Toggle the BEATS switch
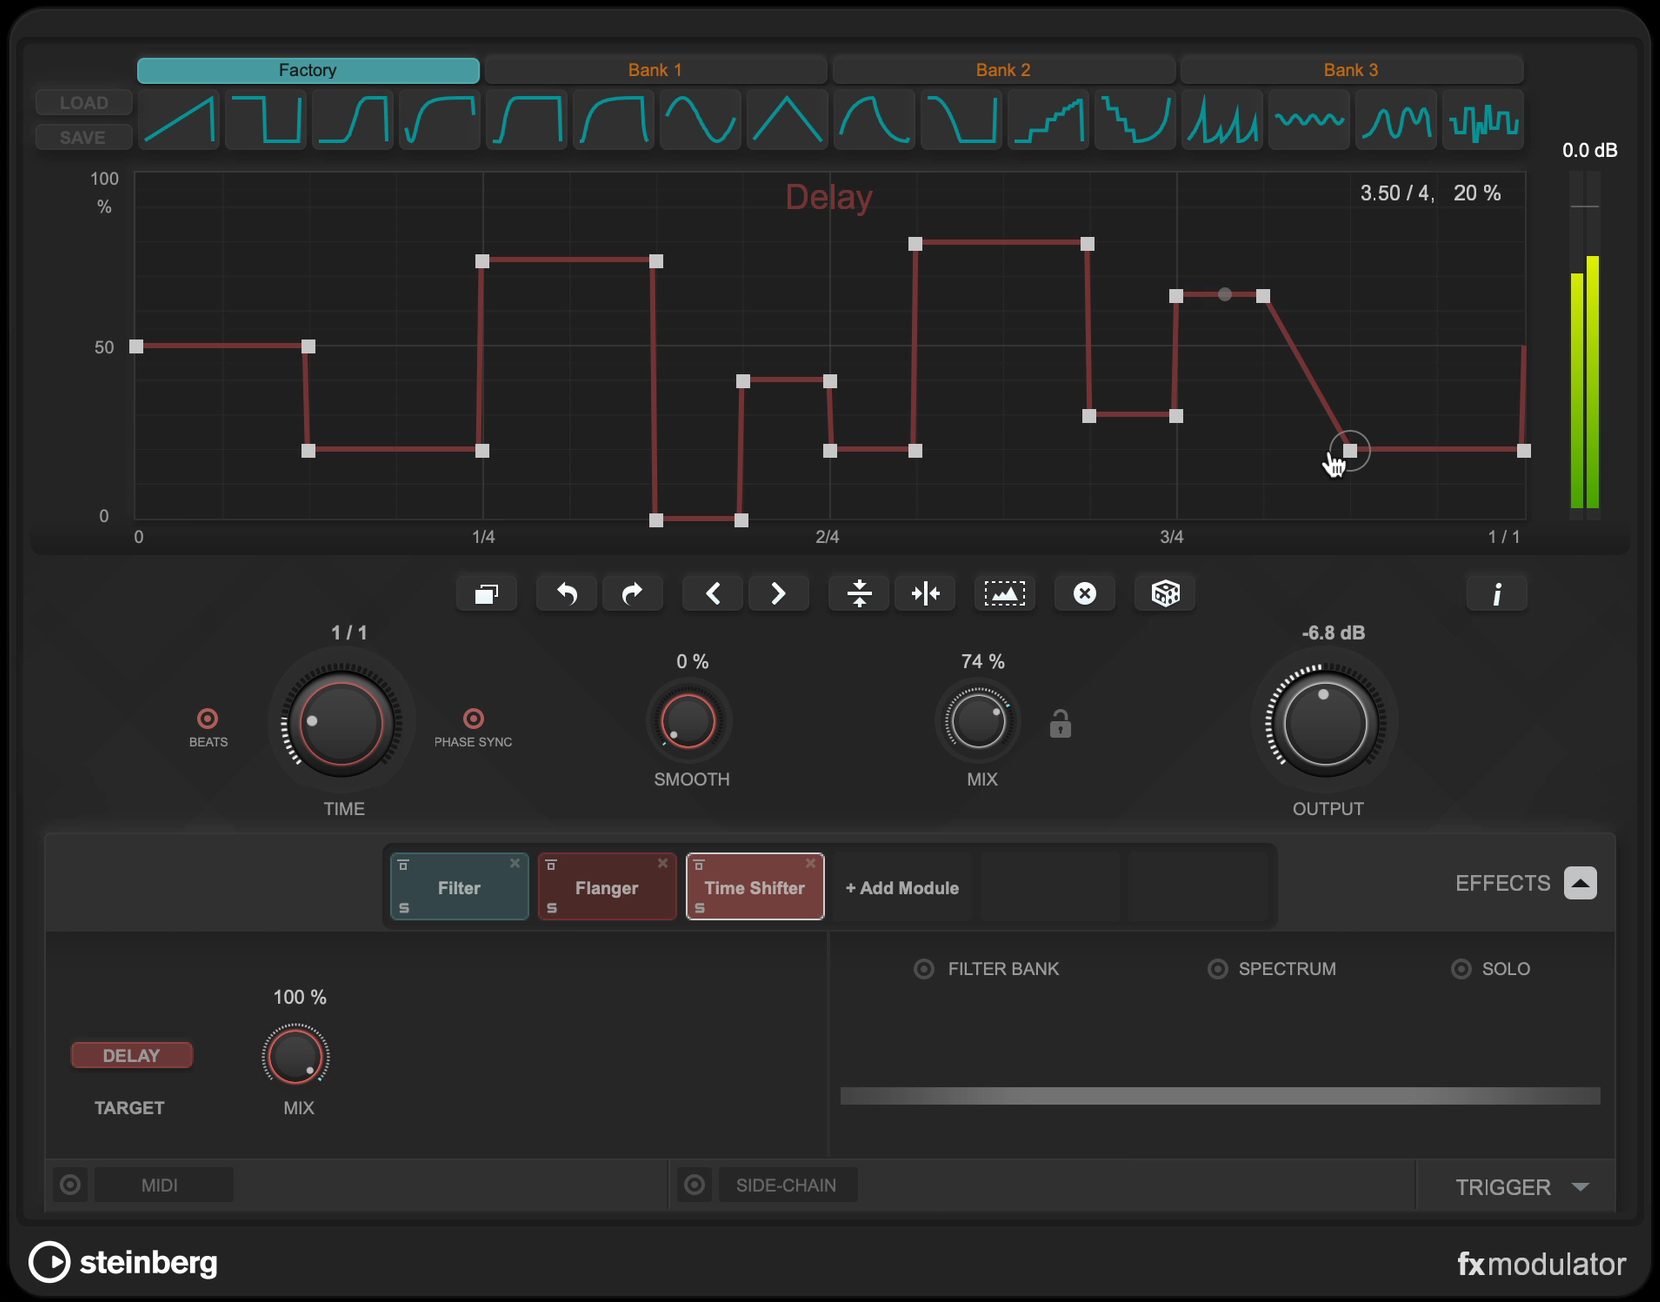The width and height of the screenshot is (1660, 1302). pos(208,719)
